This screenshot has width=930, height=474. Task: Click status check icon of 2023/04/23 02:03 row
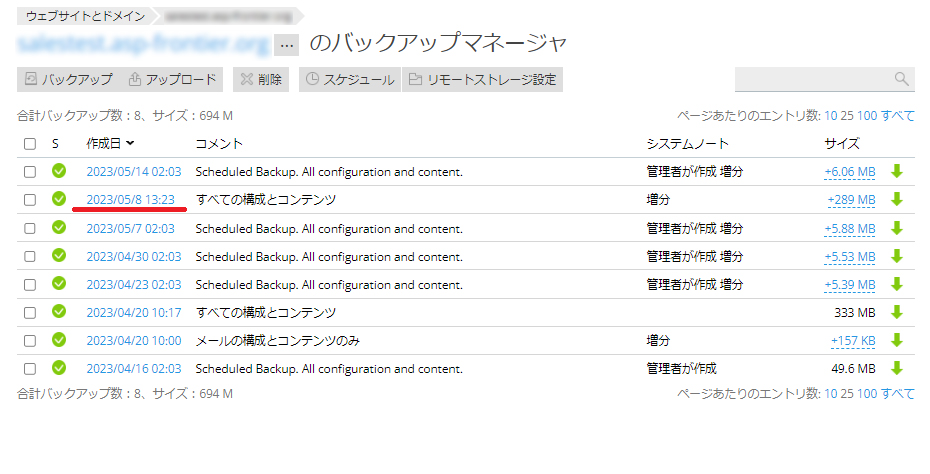pyautogui.click(x=59, y=284)
